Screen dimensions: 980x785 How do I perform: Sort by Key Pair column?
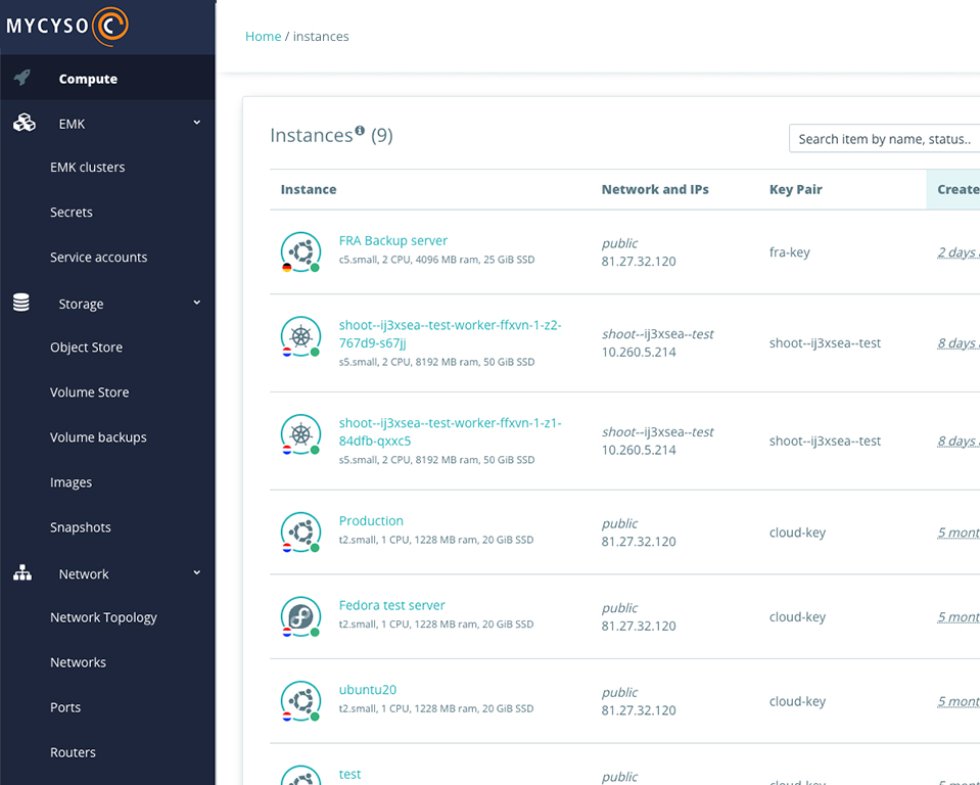coord(795,189)
